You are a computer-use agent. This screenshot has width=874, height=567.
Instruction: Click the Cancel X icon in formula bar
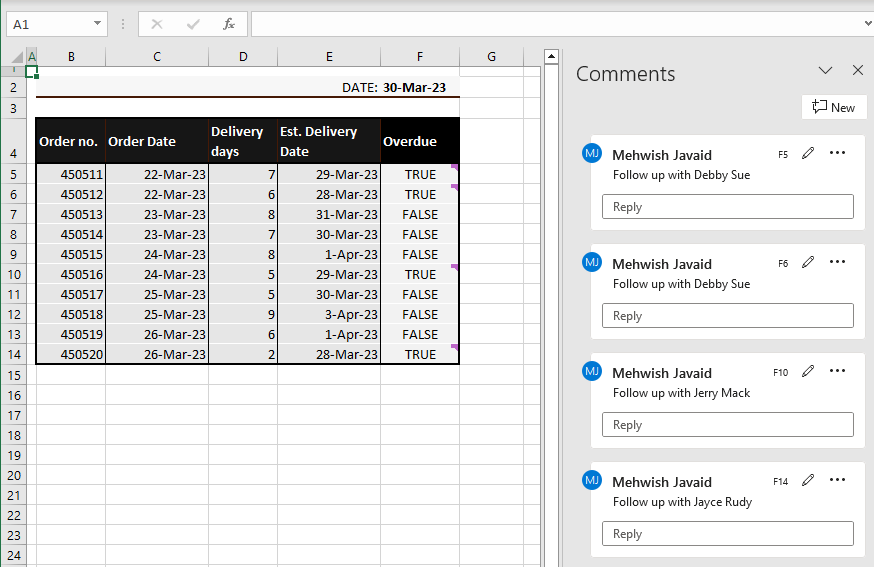click(157, 23)
